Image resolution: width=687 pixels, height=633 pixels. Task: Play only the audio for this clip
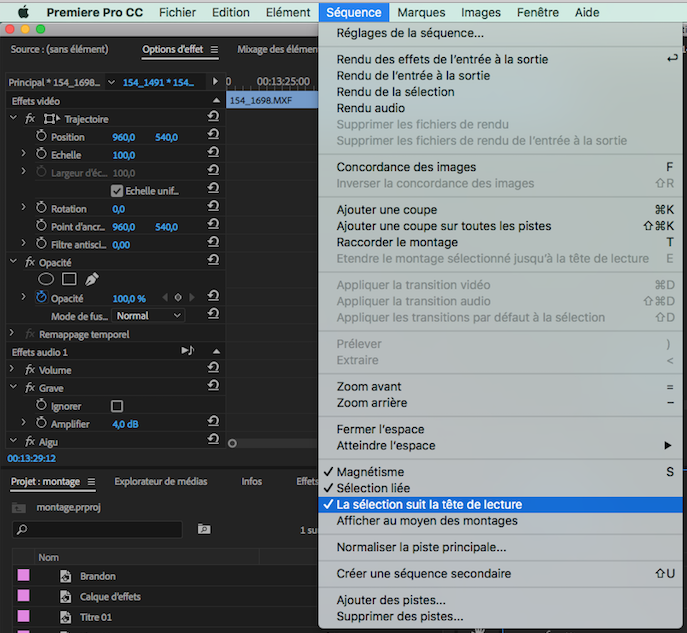(188, 351)
